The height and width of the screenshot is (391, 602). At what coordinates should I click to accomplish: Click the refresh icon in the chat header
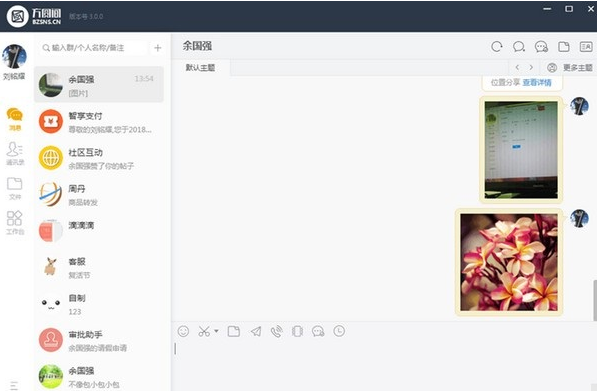click(x=497, y=47)
